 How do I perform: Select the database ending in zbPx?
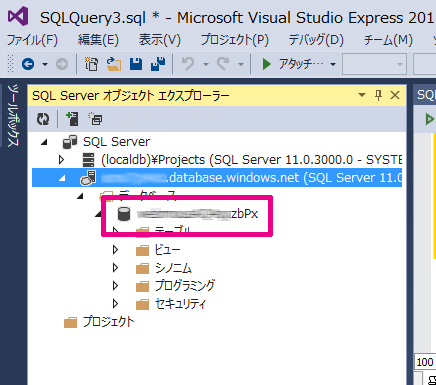point(198,214)
